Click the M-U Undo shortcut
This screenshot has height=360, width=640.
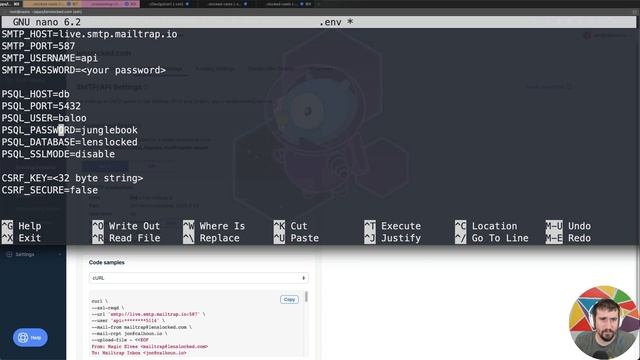click(568, 226)
